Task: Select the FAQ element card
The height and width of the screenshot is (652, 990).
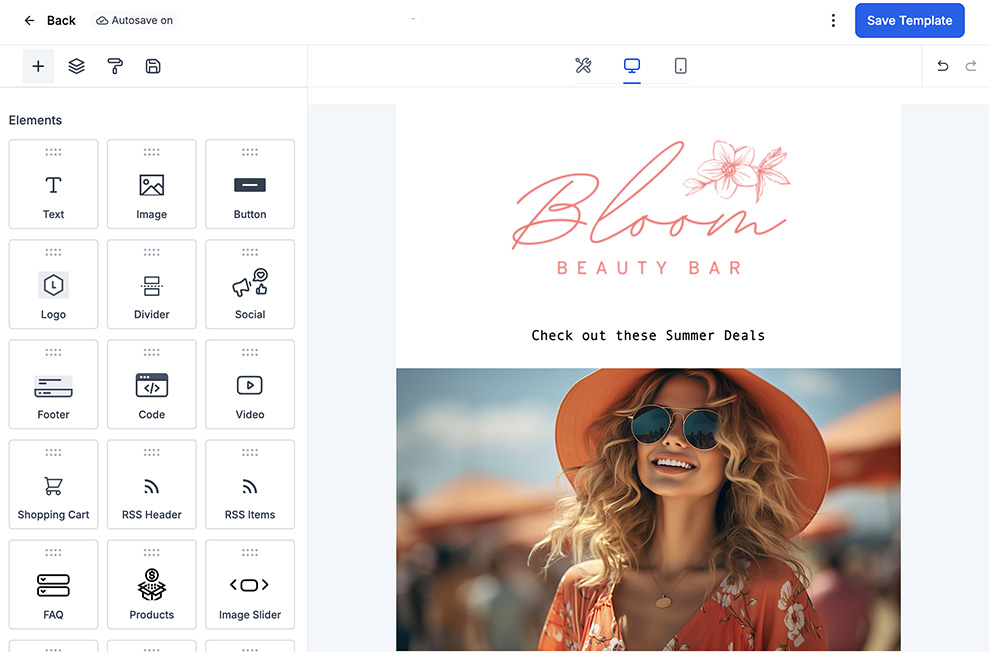Action: pos(52,584)
